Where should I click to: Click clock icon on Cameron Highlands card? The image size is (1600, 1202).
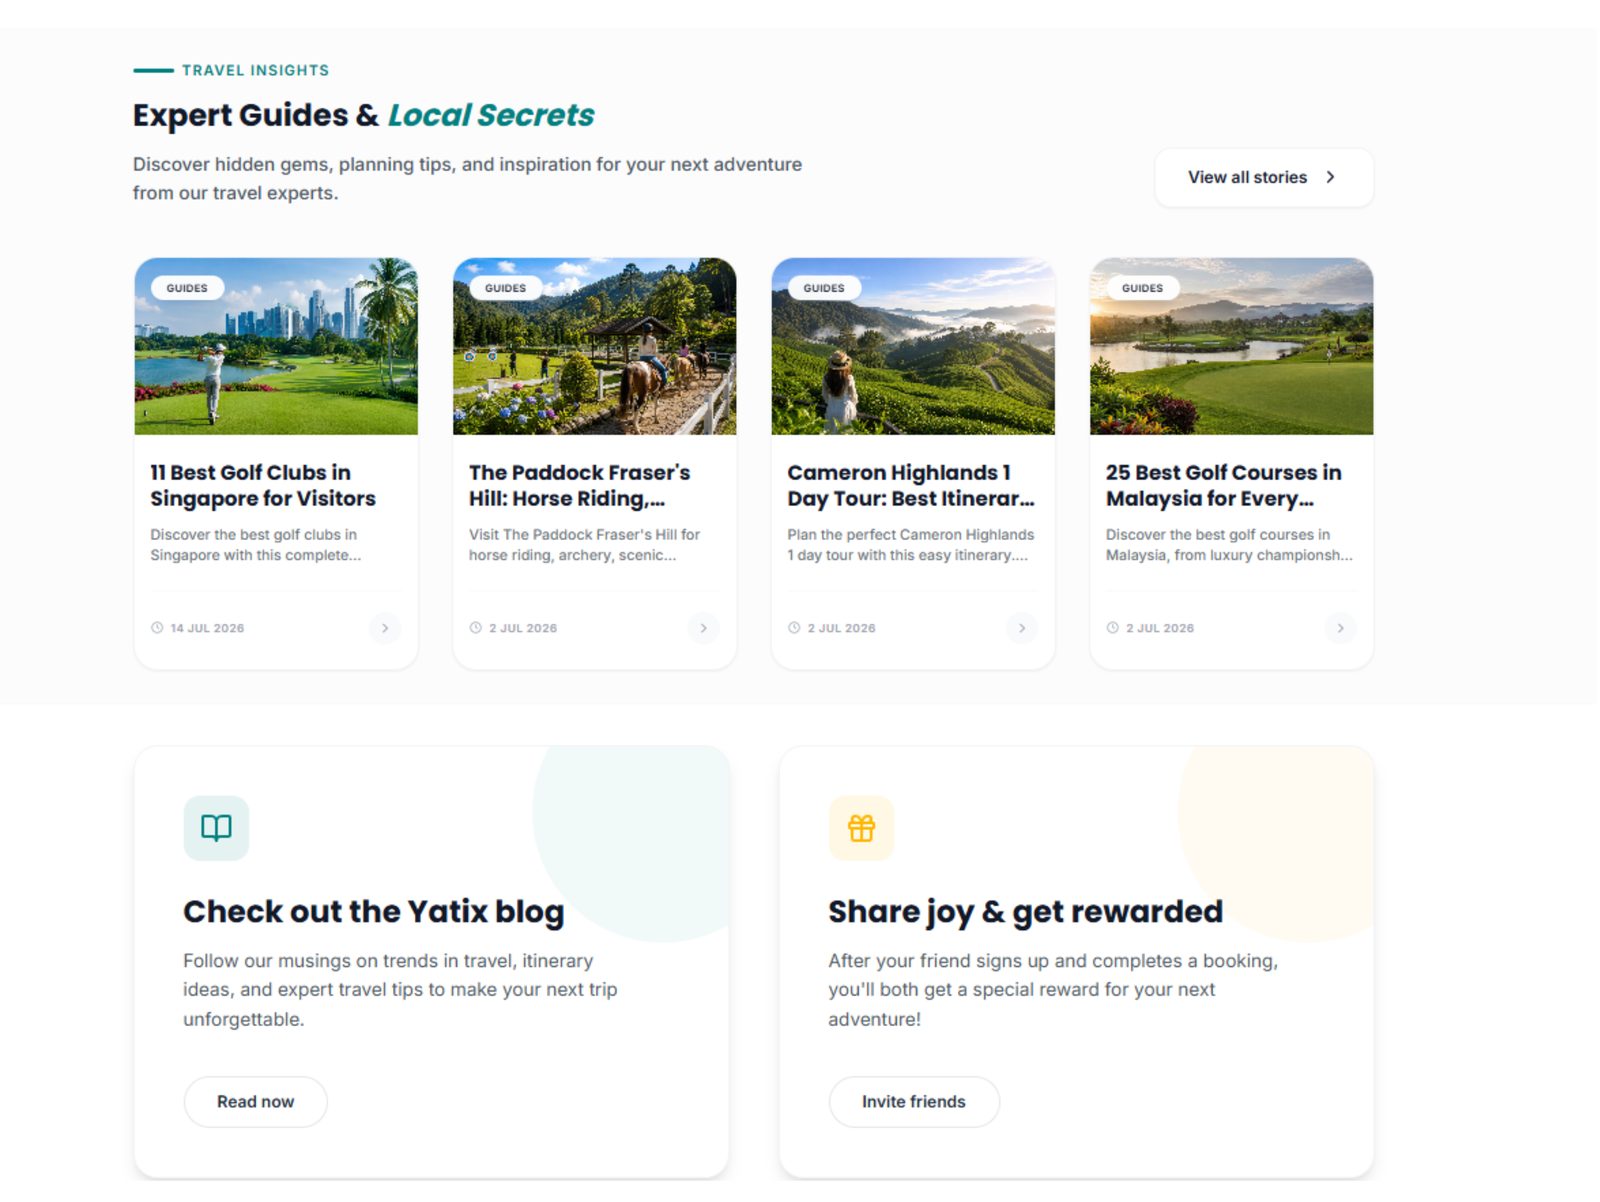[794, 629]
